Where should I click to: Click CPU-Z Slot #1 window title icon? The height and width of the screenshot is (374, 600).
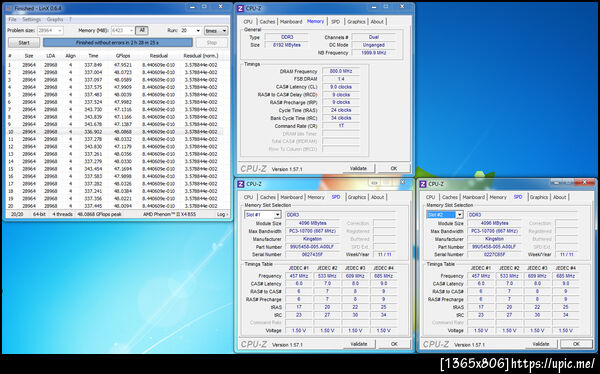coord(240,184)
